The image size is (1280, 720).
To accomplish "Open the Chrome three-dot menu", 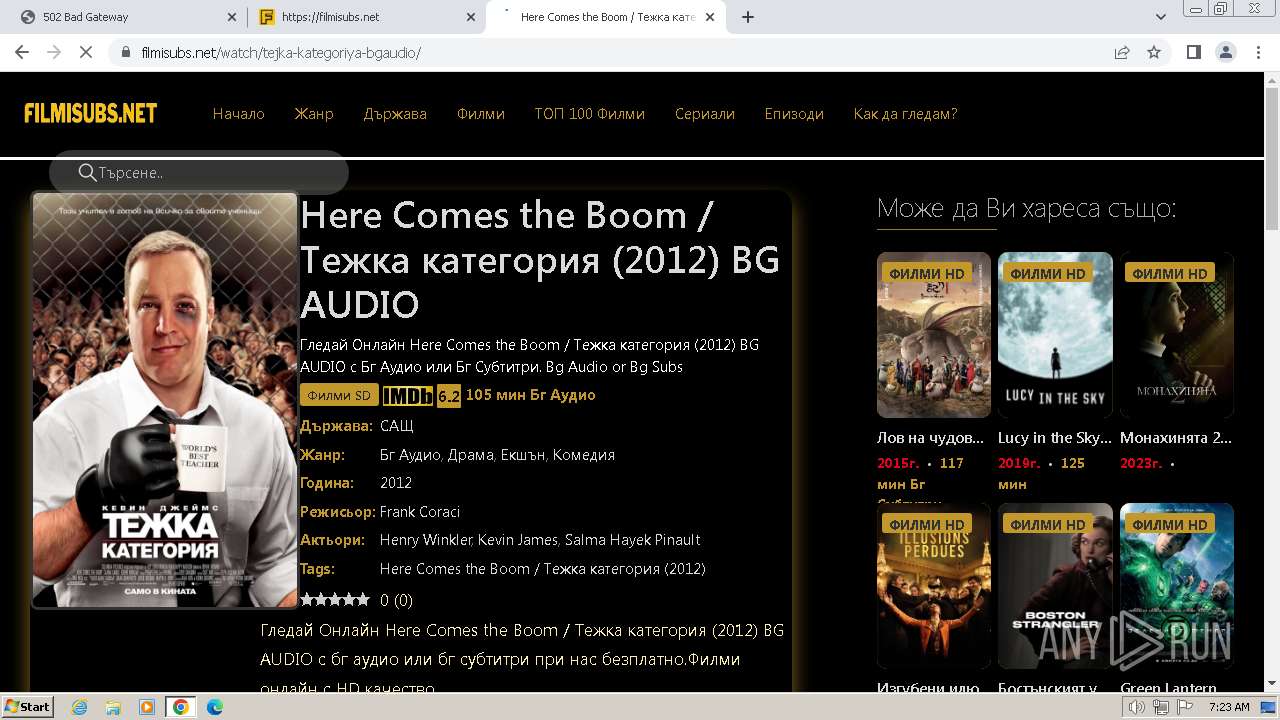I will click(1257, 52).
